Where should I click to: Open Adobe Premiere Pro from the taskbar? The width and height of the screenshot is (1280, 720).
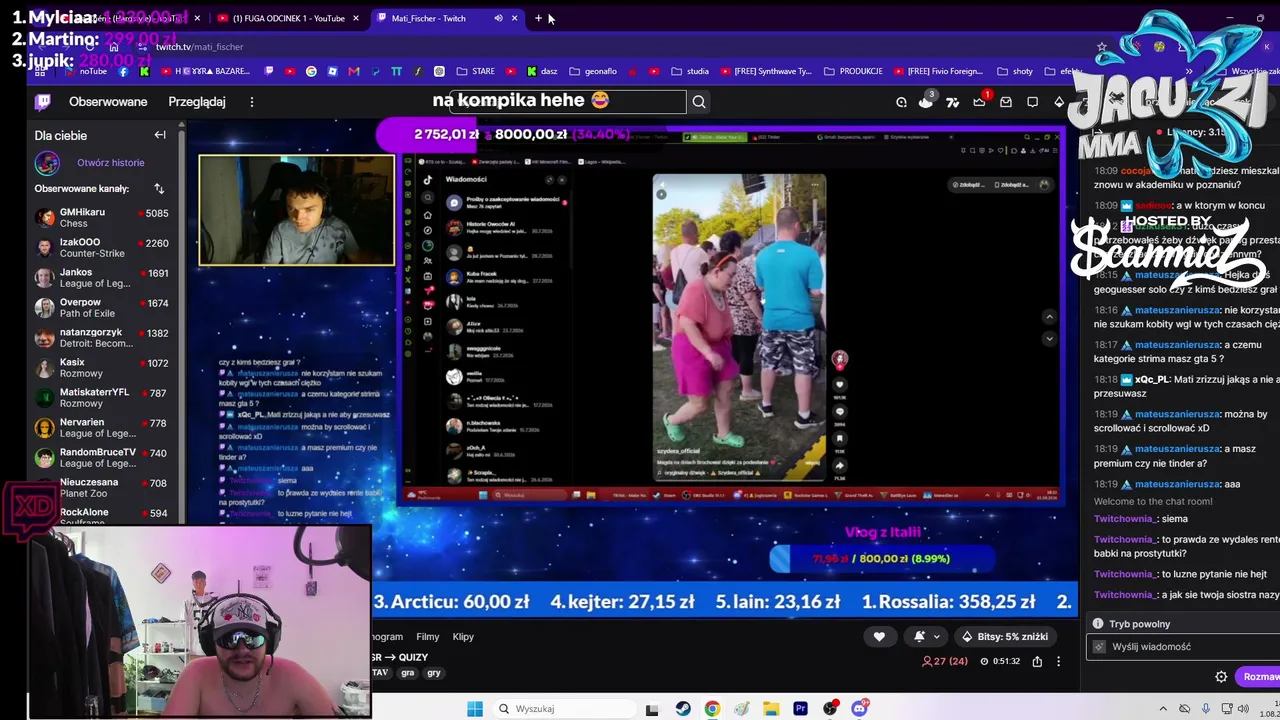coord(800,709)
